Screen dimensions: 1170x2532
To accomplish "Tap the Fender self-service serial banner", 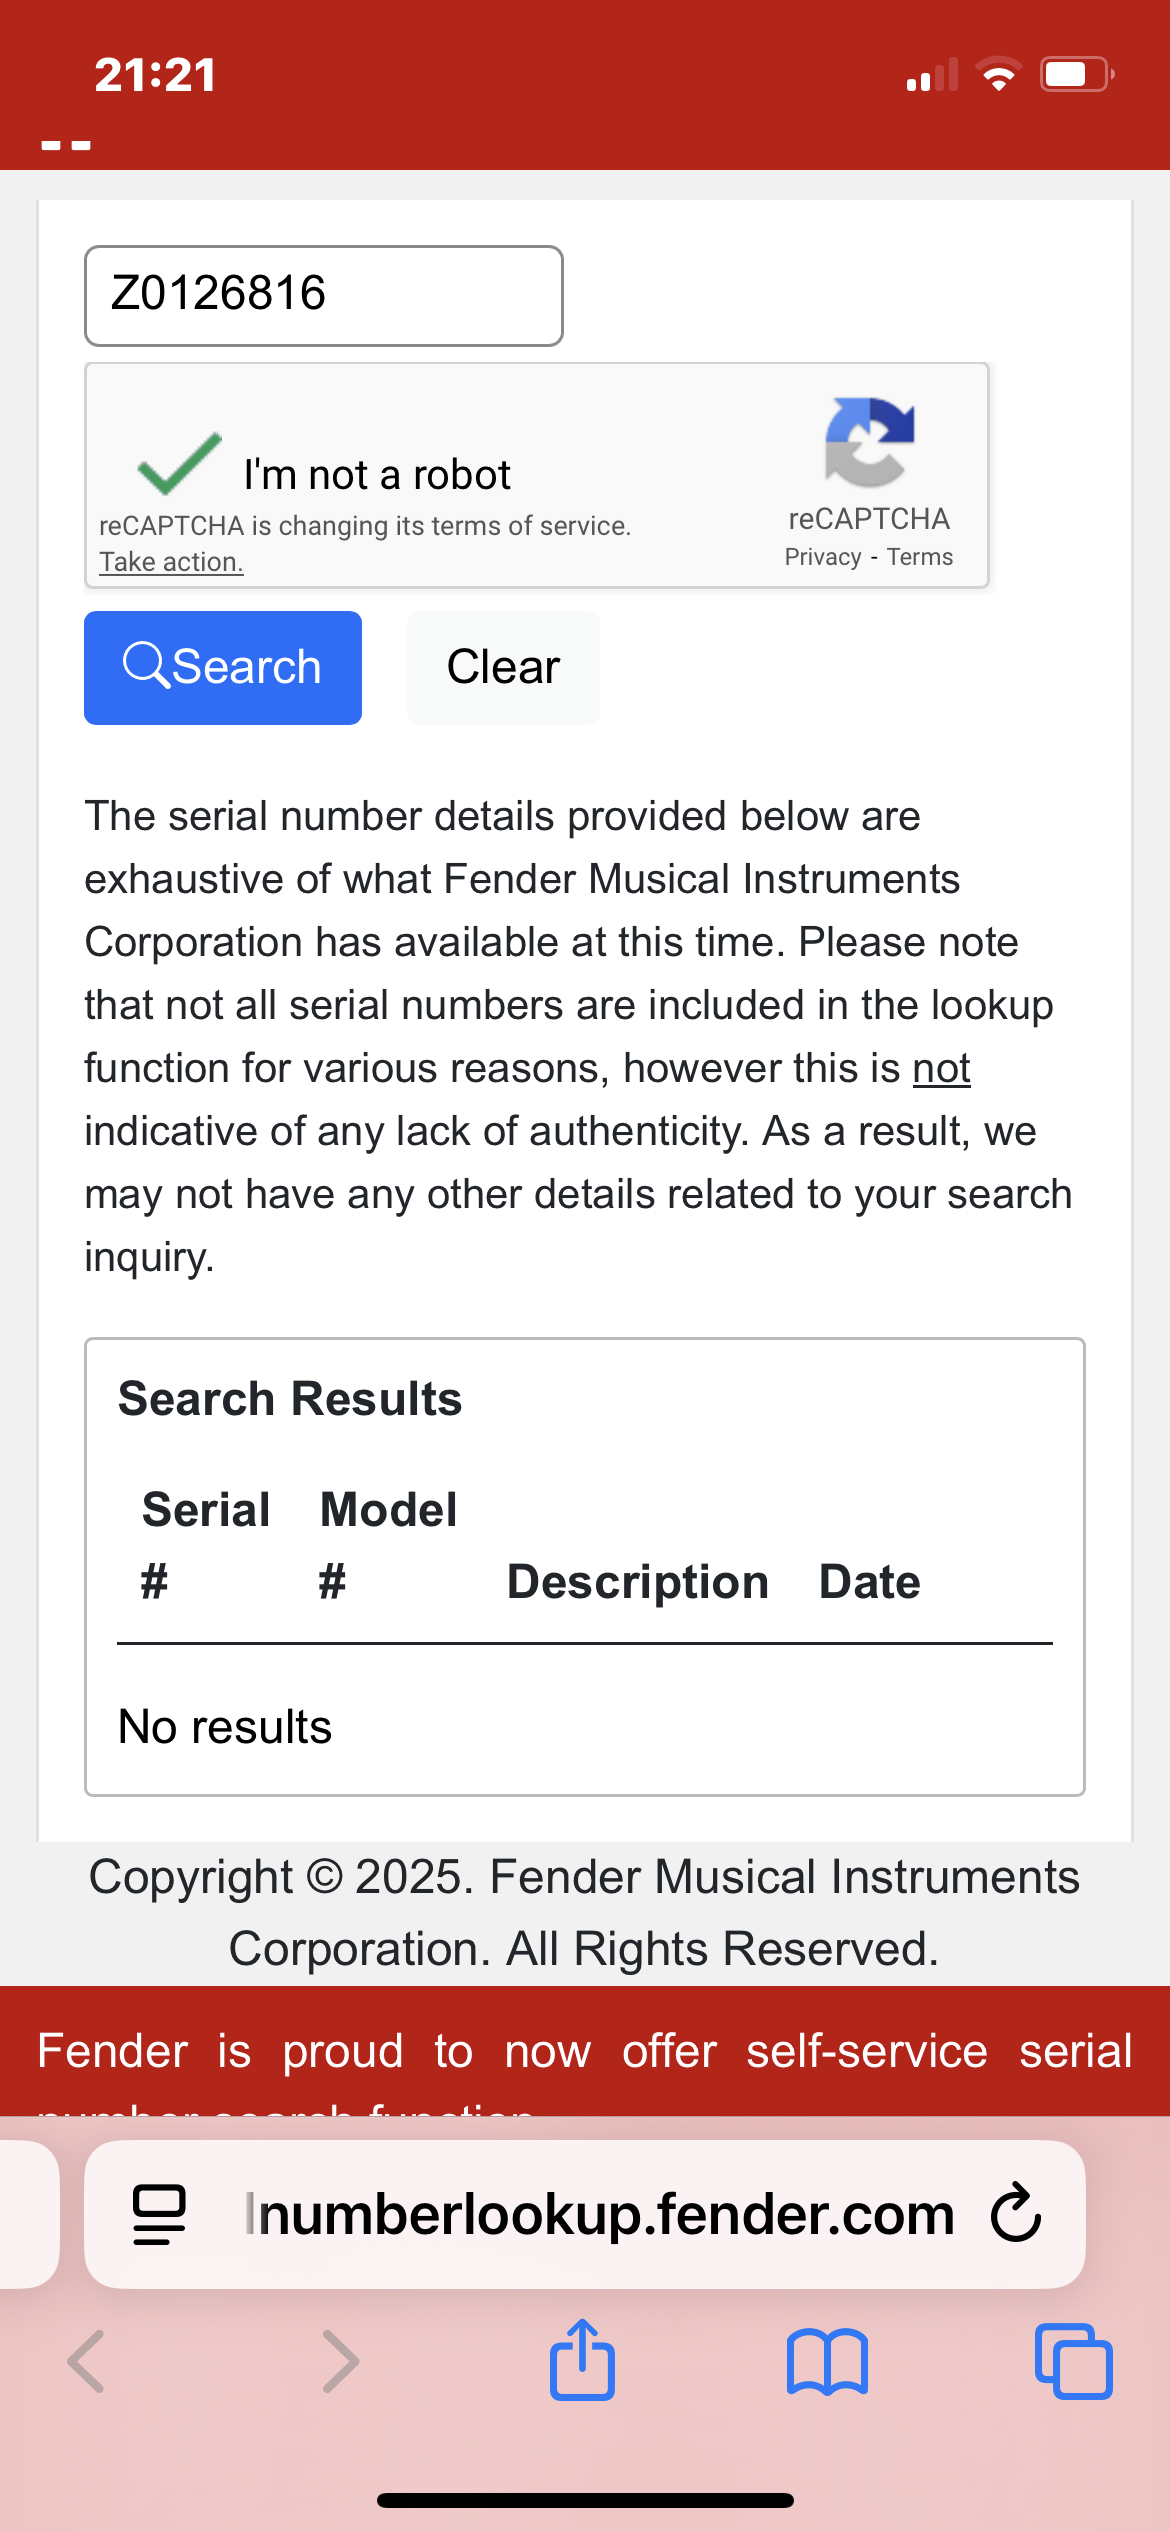I will 585,2052.
